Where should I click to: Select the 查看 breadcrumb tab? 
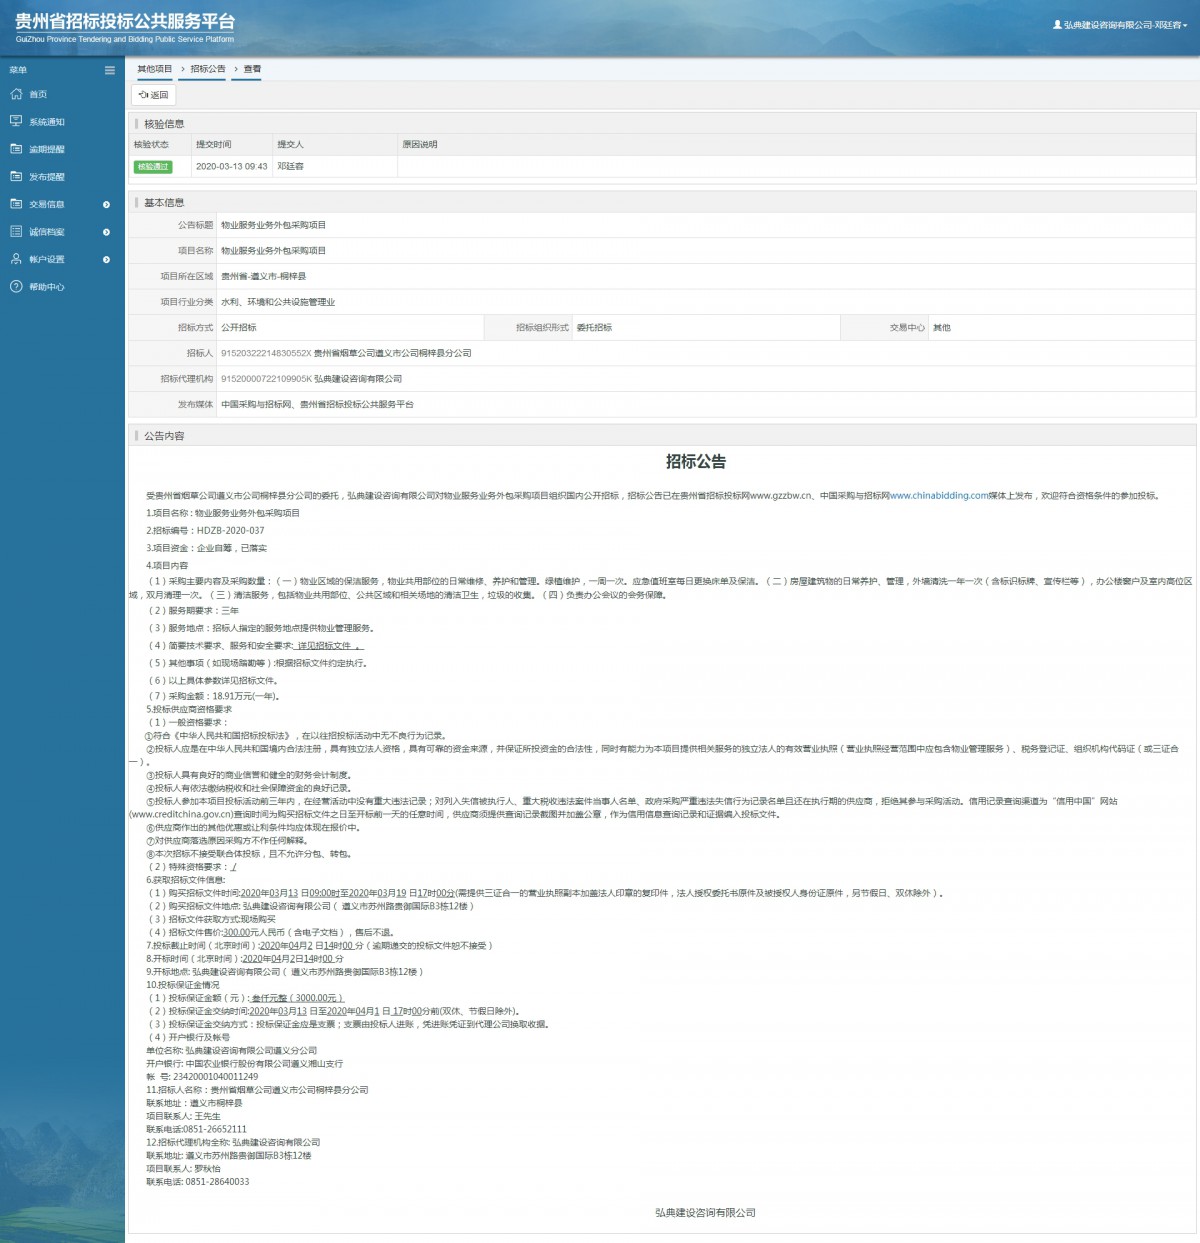(x=252, y=69)
